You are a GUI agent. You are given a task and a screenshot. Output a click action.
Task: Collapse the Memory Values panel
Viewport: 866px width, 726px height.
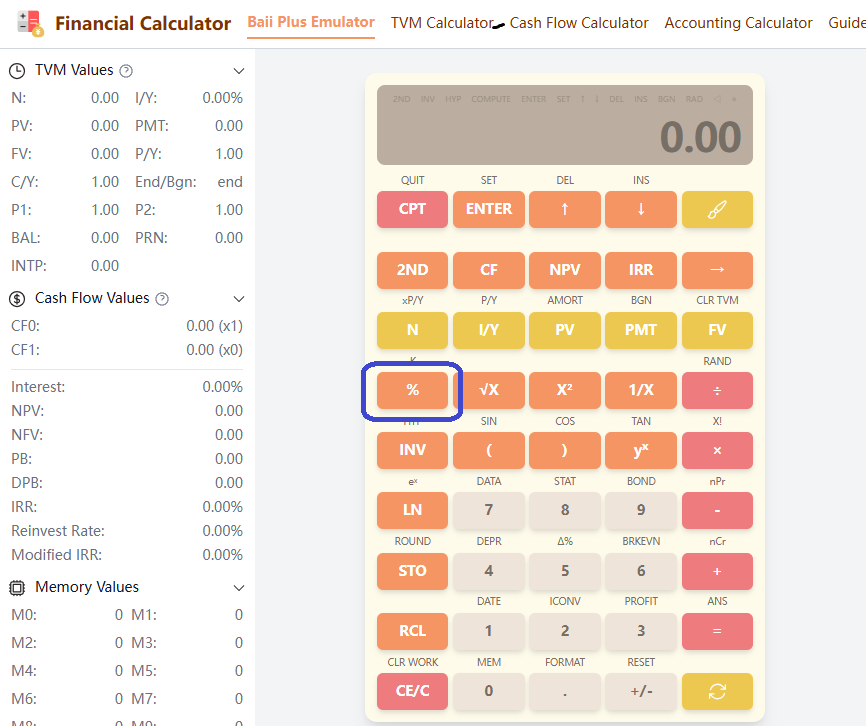click(238, 587)
